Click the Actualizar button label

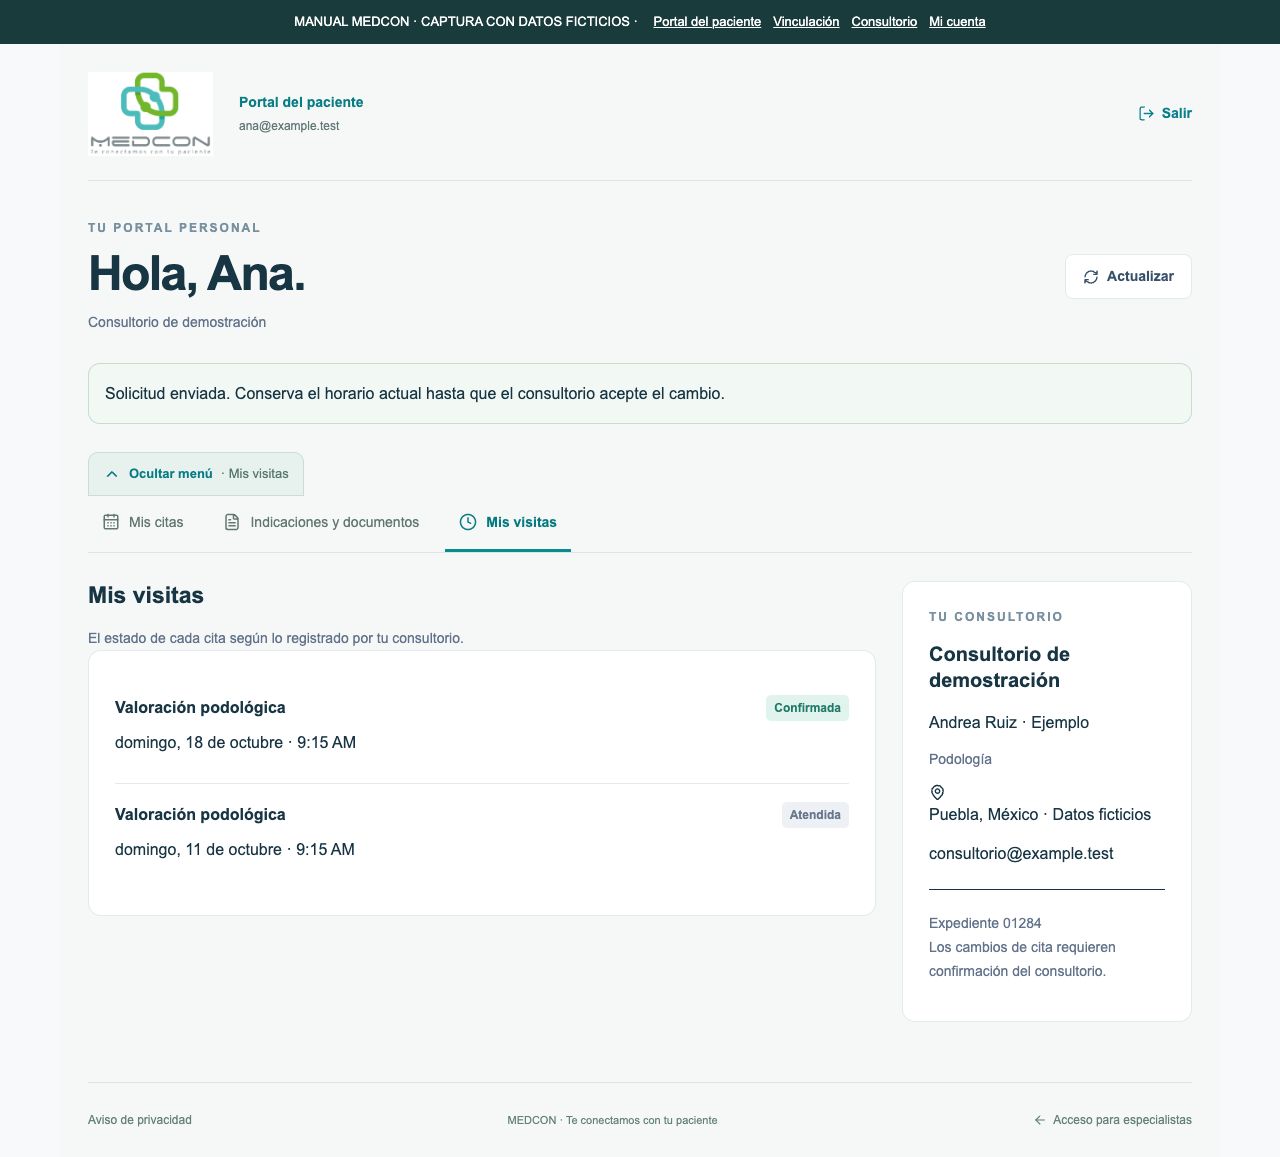[x=1140, y=276]
